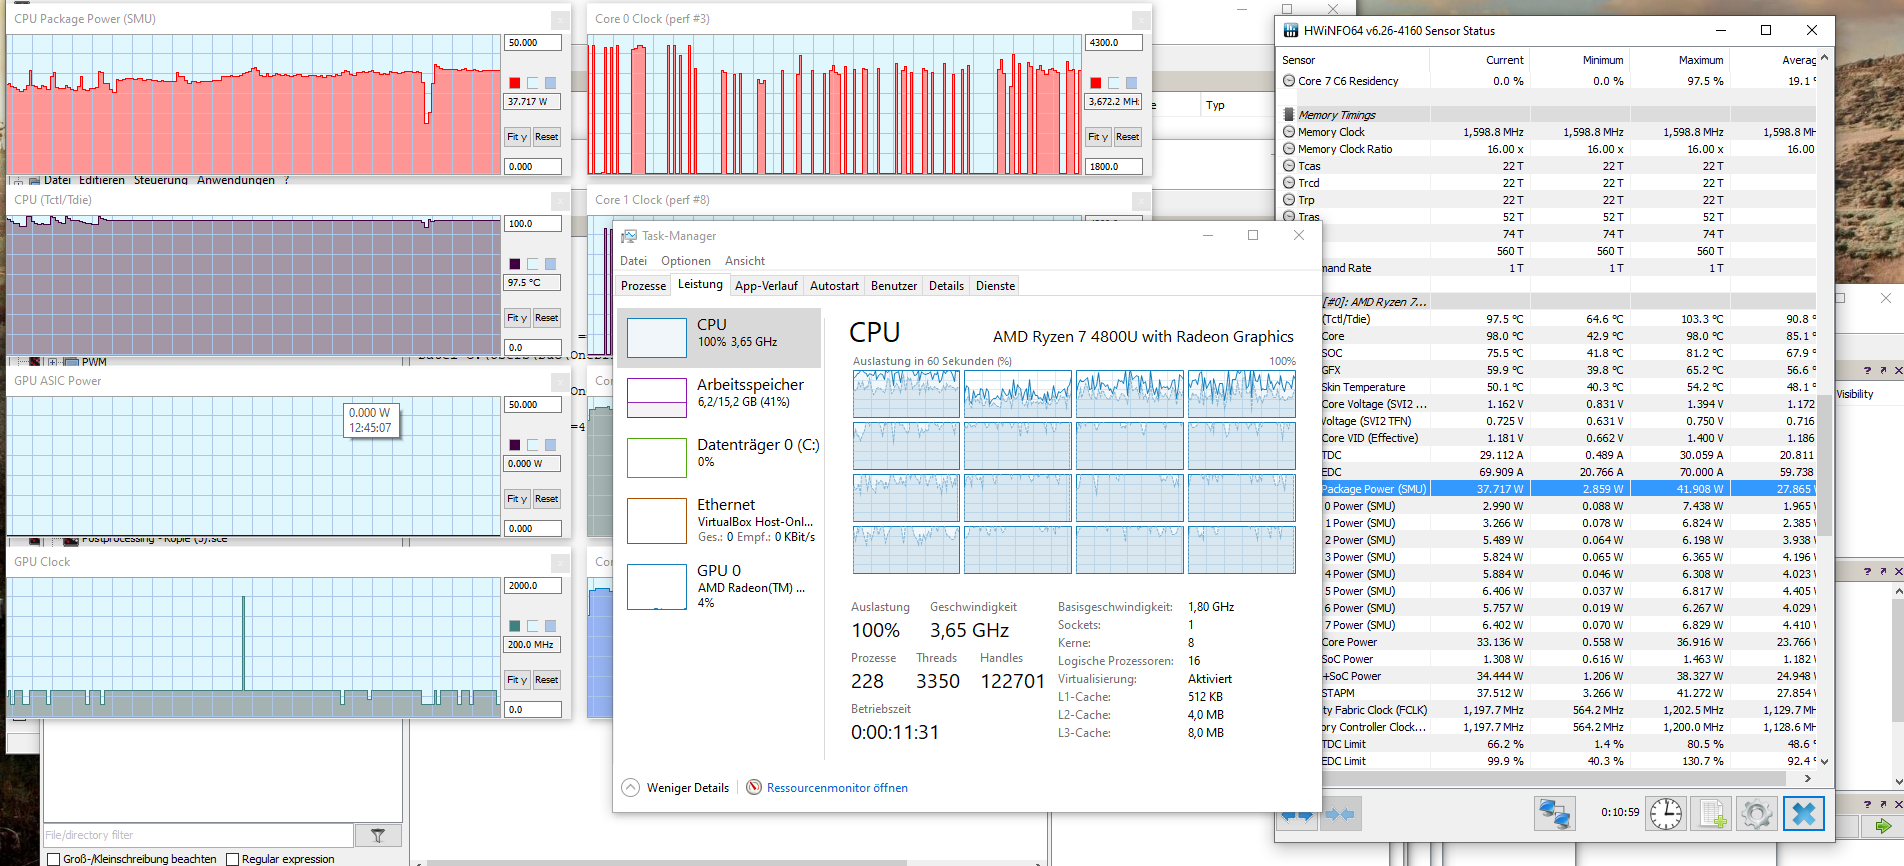Screen dimensions: 1904x866
Task: Click Fit y in GPU Clock graph
Action: click(516, 680)
